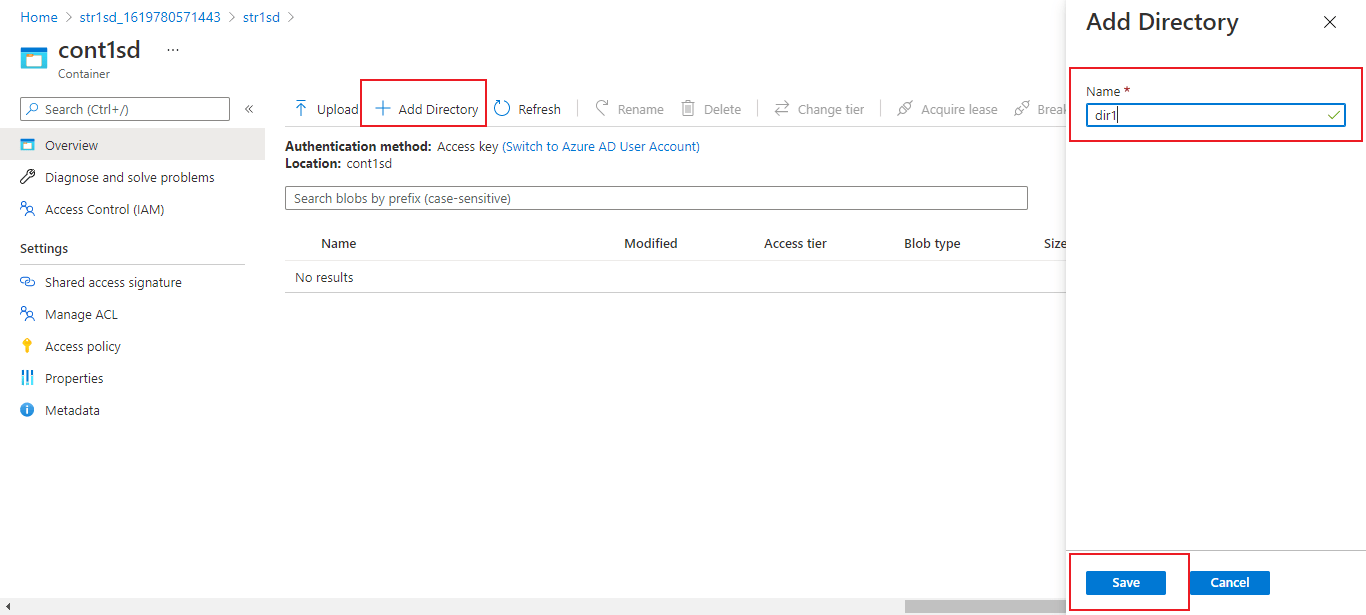The height and width of the screenshot is (615, 1366).
Task: Click the Acquire lease icon
Action: point(906,108)
